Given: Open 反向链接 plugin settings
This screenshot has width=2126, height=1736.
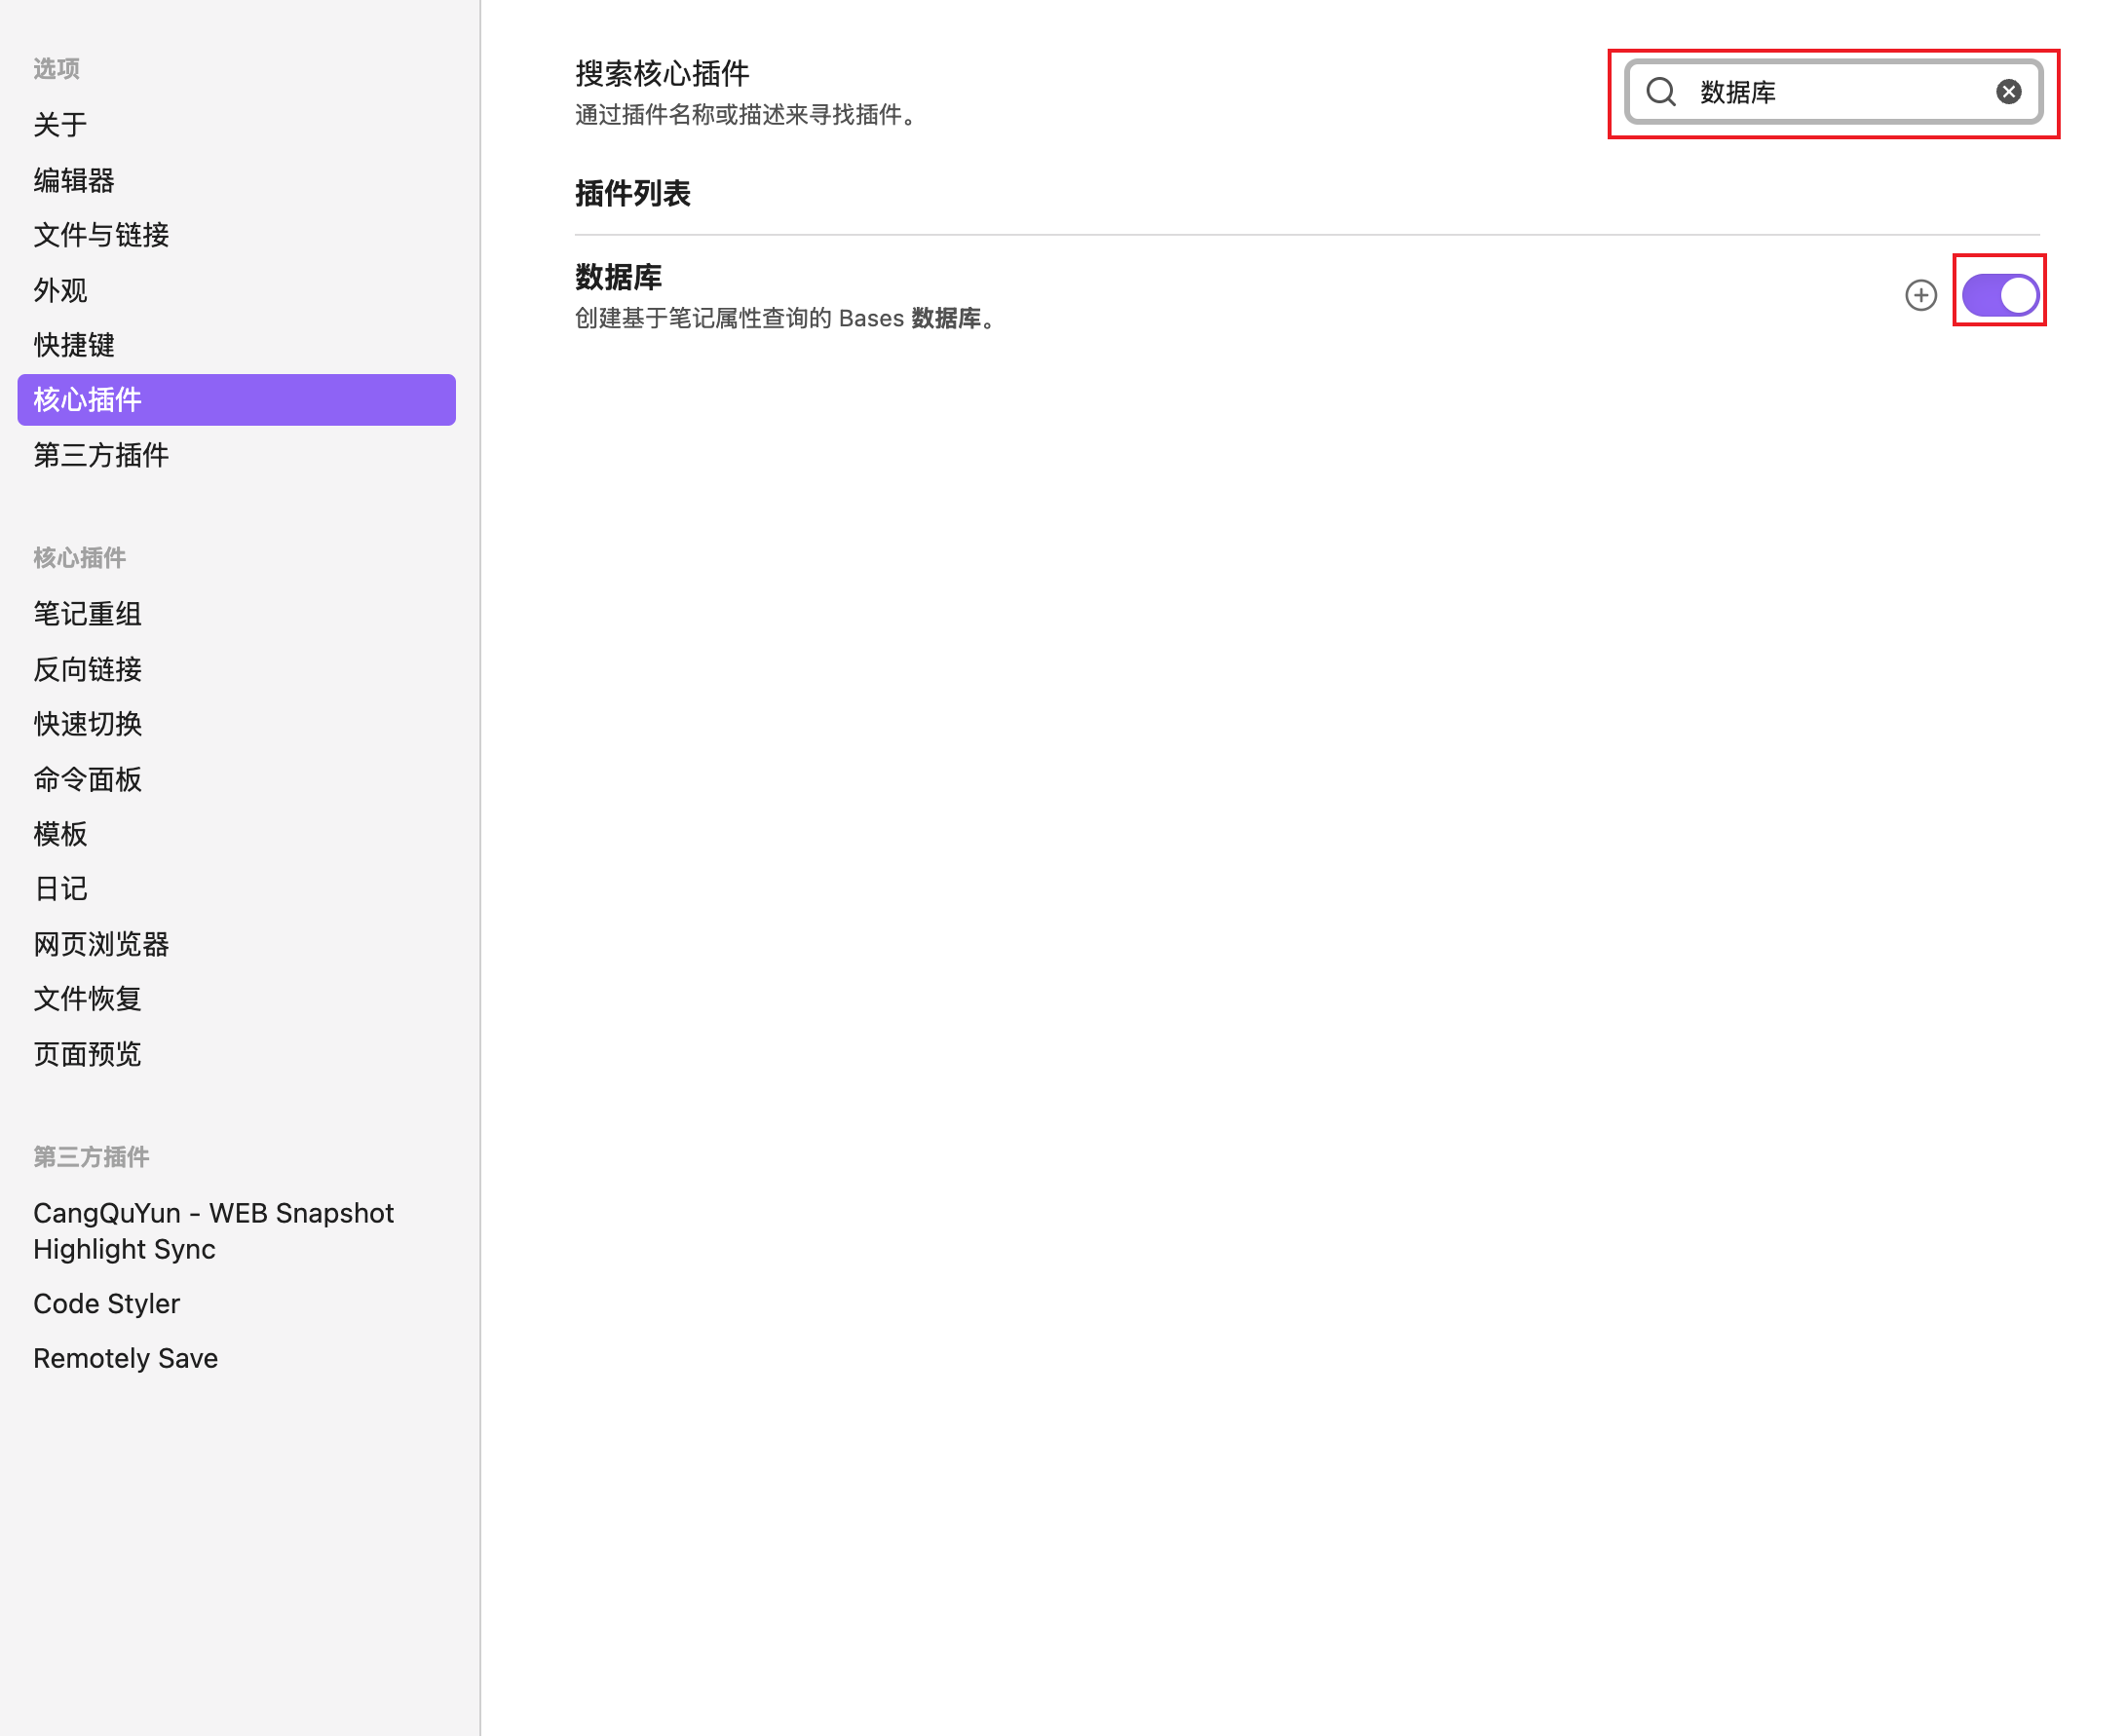Looking at the screenshot, I should coord(88,669).
